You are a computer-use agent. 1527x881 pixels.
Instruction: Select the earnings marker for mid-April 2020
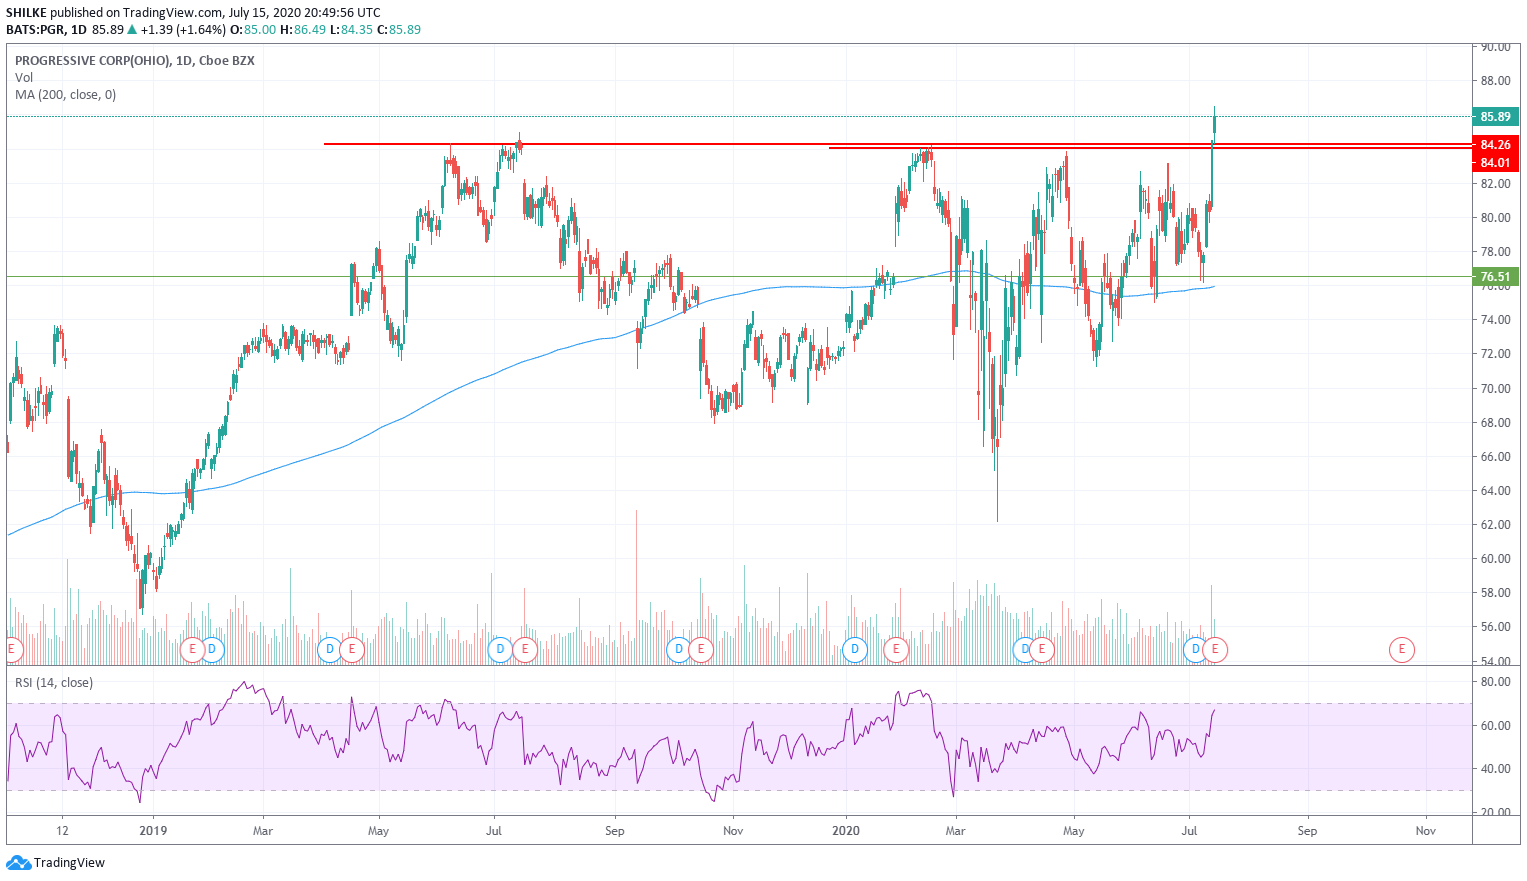click(x=1042, y=649)
